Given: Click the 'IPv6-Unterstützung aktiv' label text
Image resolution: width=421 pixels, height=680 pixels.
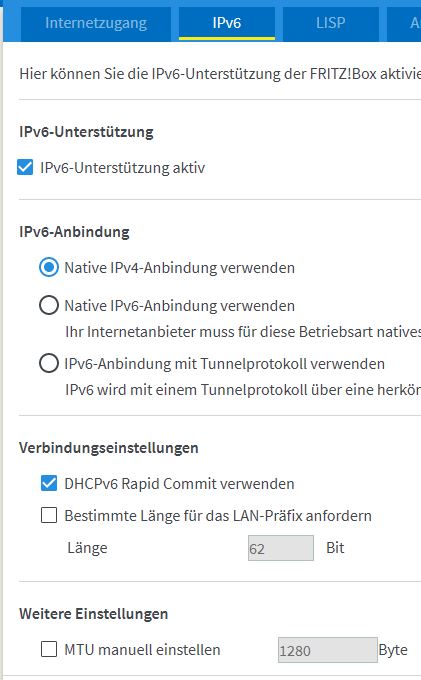Looking at the screenshot, I should [122, 168].
